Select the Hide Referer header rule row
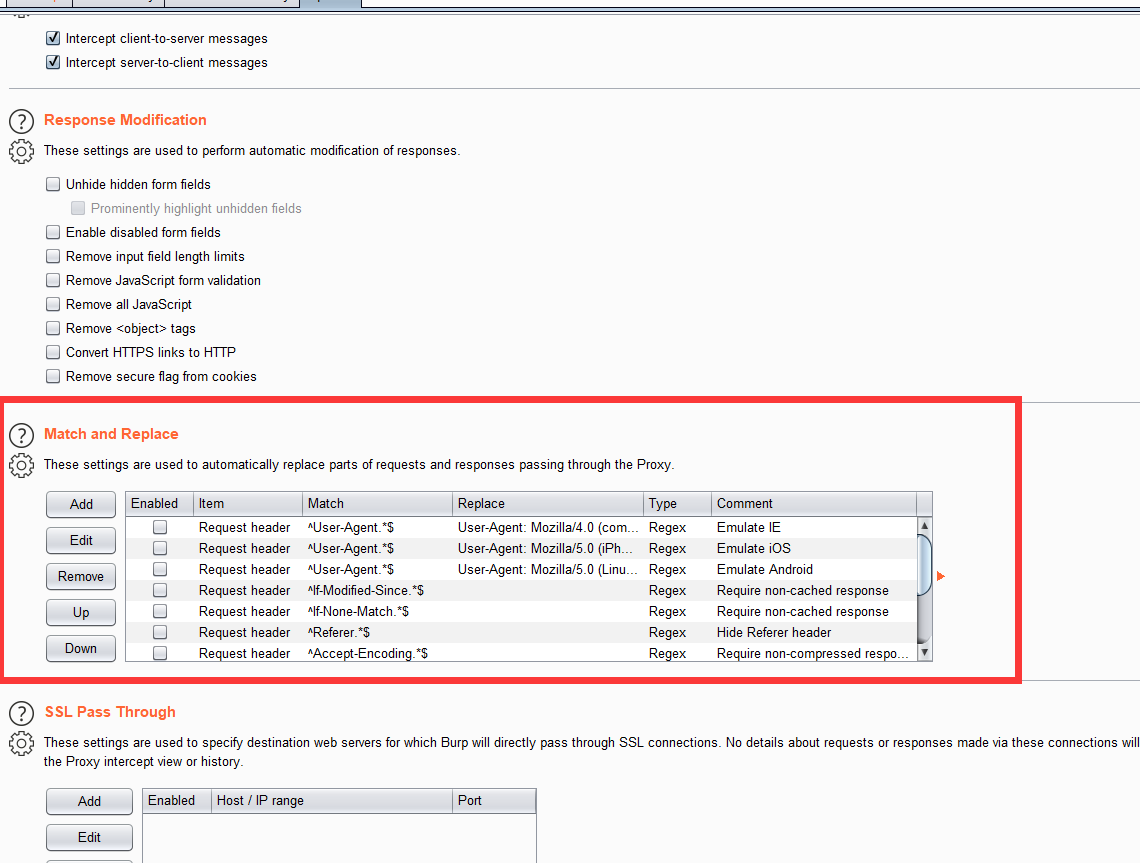1140x863 pixels. coord(520,633)
